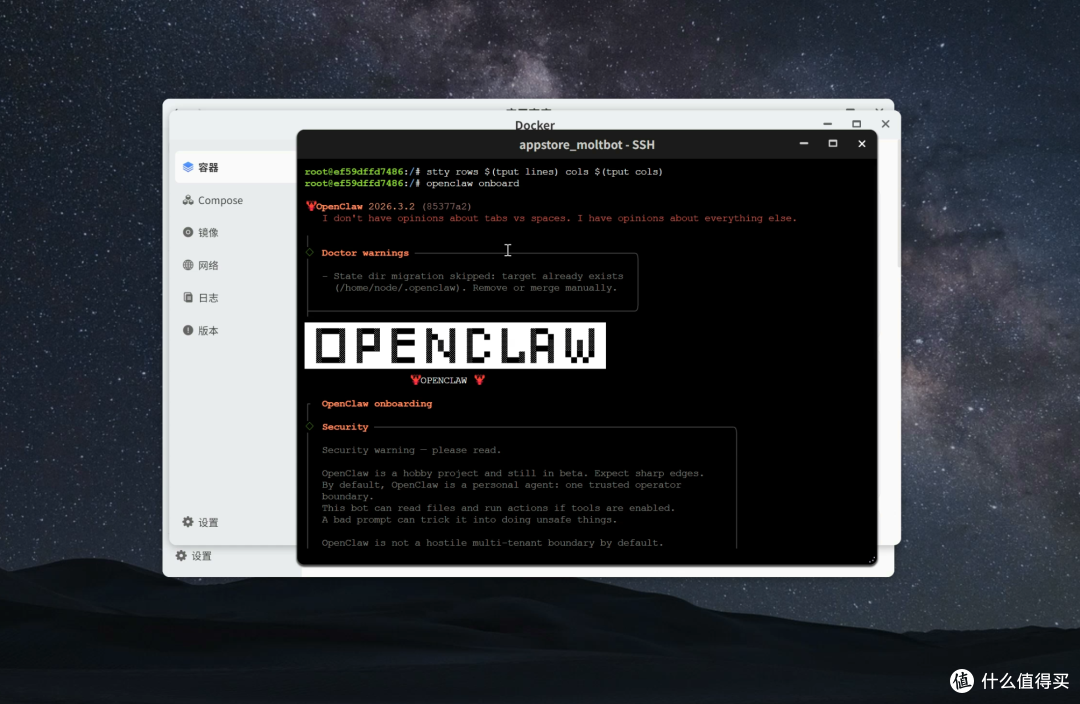Screen dimensions: 1080x704
Task: Click the document icon next to 日志
Action: click(x=187, y=297)
